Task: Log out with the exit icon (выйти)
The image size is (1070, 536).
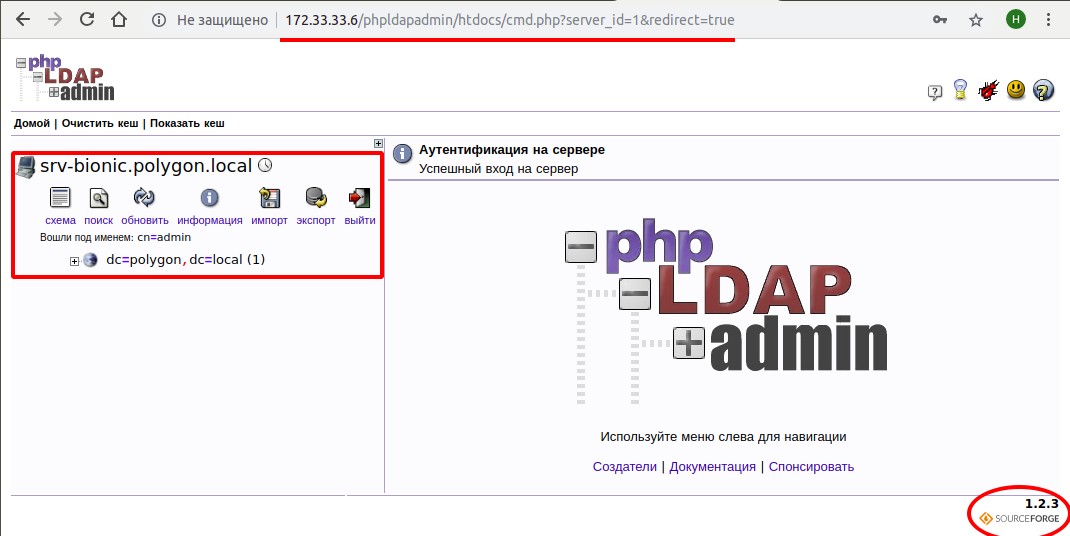Action: [x=360, y=198]
